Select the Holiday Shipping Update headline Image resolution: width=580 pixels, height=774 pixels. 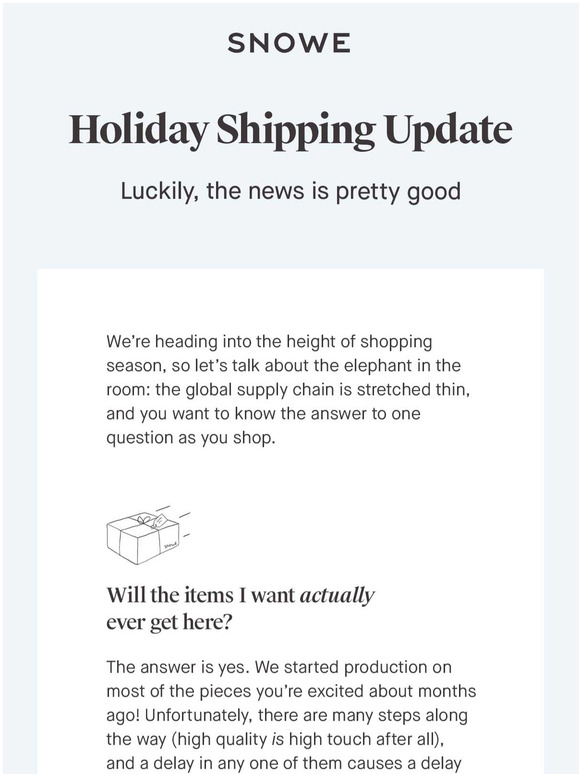290,130
